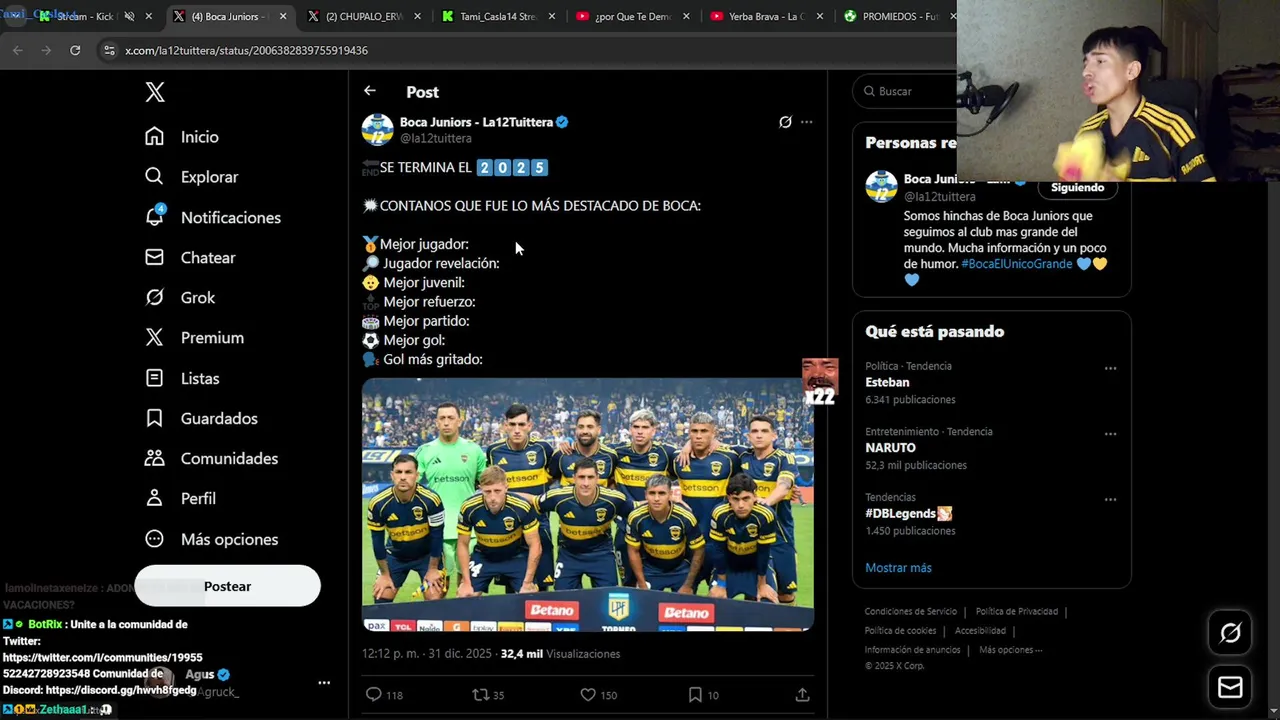Open Grok from the sidebar

click(180, 297)
